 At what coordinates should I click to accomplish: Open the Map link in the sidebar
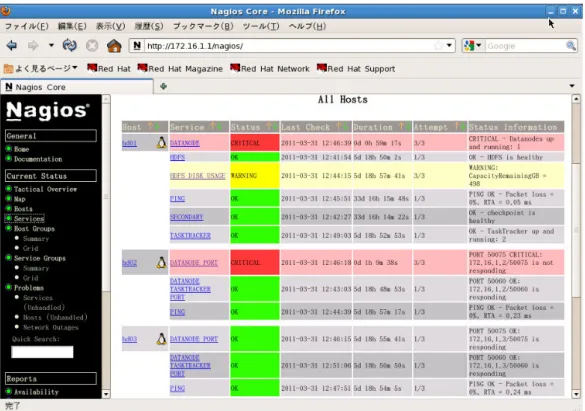pyautogui.click(x=19, y=199)
